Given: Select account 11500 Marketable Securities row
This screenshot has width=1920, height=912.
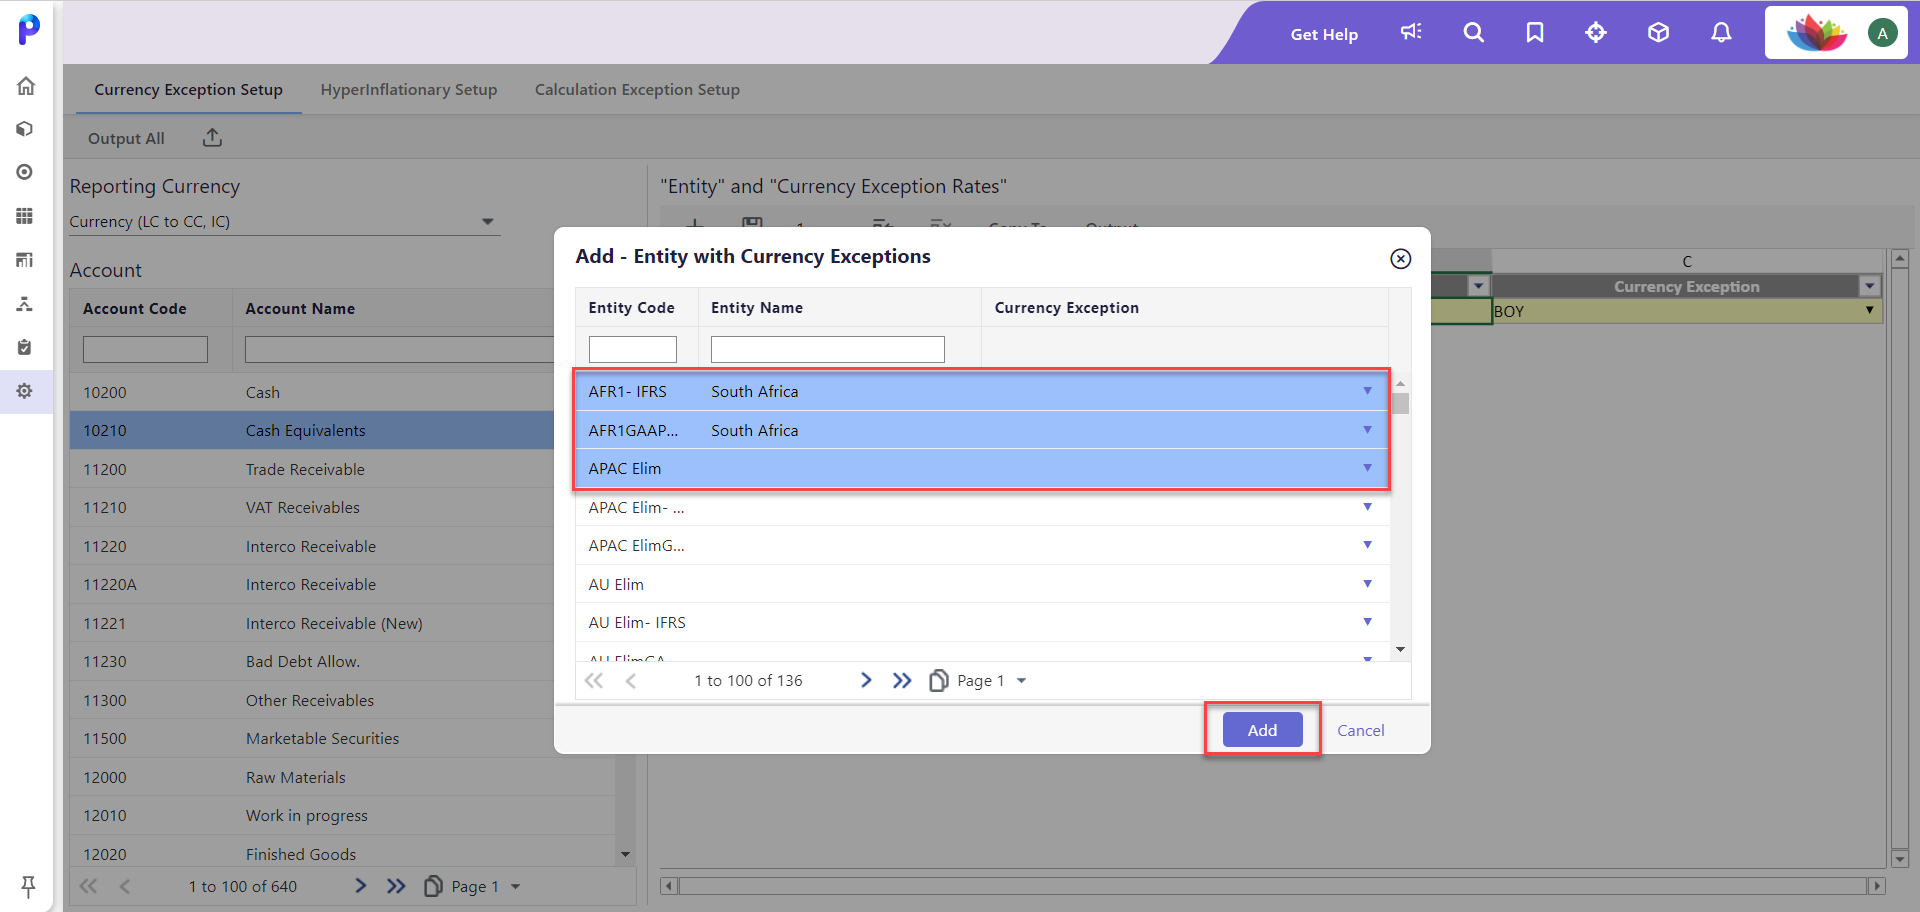Looking at the screenshot, I should (312, 738).
